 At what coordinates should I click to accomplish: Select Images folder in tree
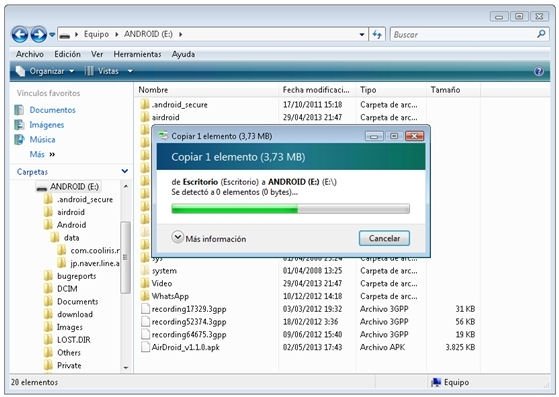(x=70, y=327)
